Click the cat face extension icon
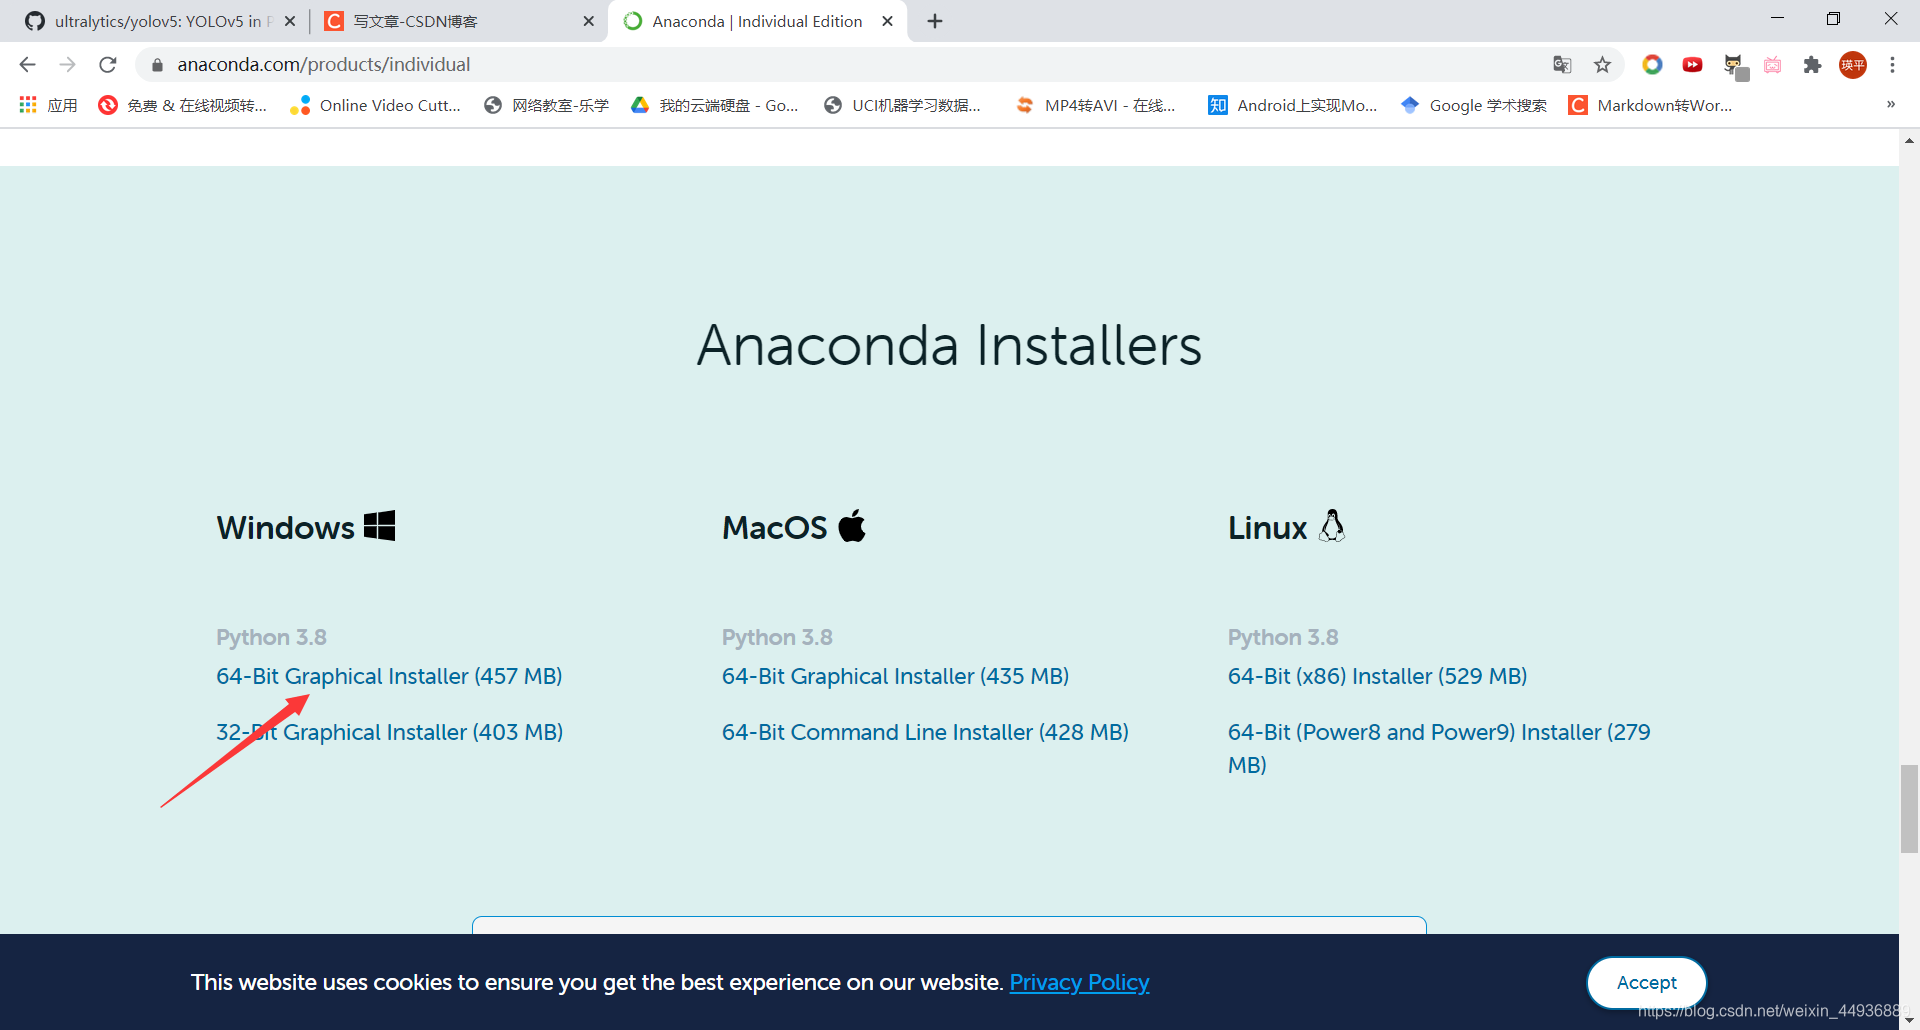Image resolution: width=1920 pixels, height=1030 pixels. [1734, 66]
